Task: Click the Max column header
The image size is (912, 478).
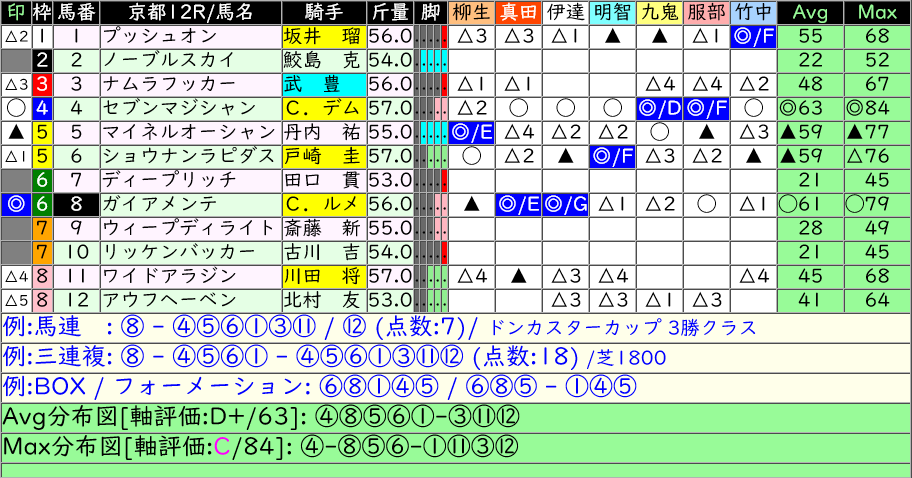Action: (877, 12)
